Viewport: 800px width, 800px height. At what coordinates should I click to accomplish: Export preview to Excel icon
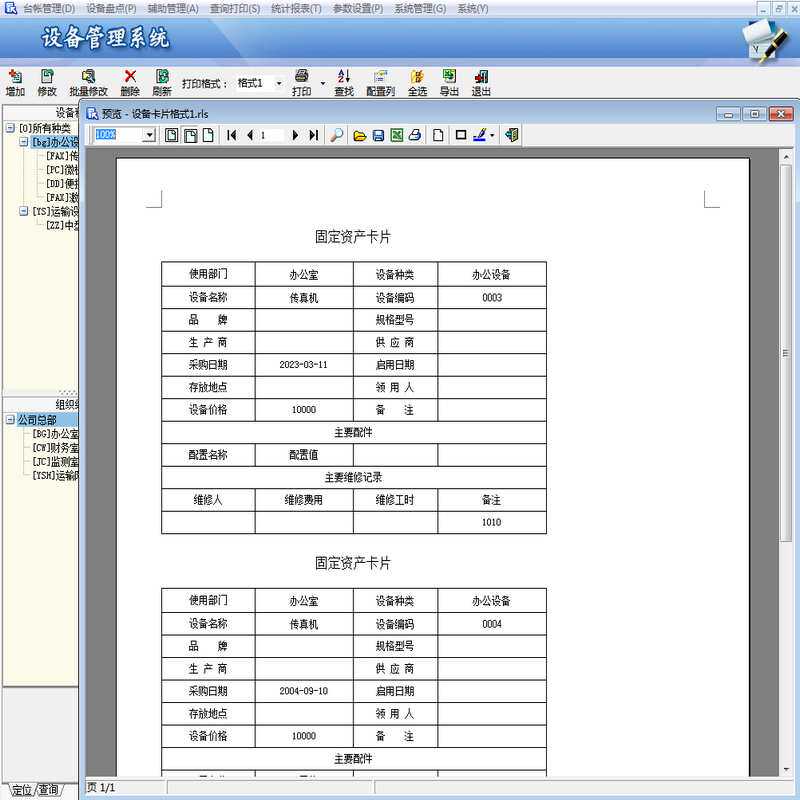[x=396, y=135]
